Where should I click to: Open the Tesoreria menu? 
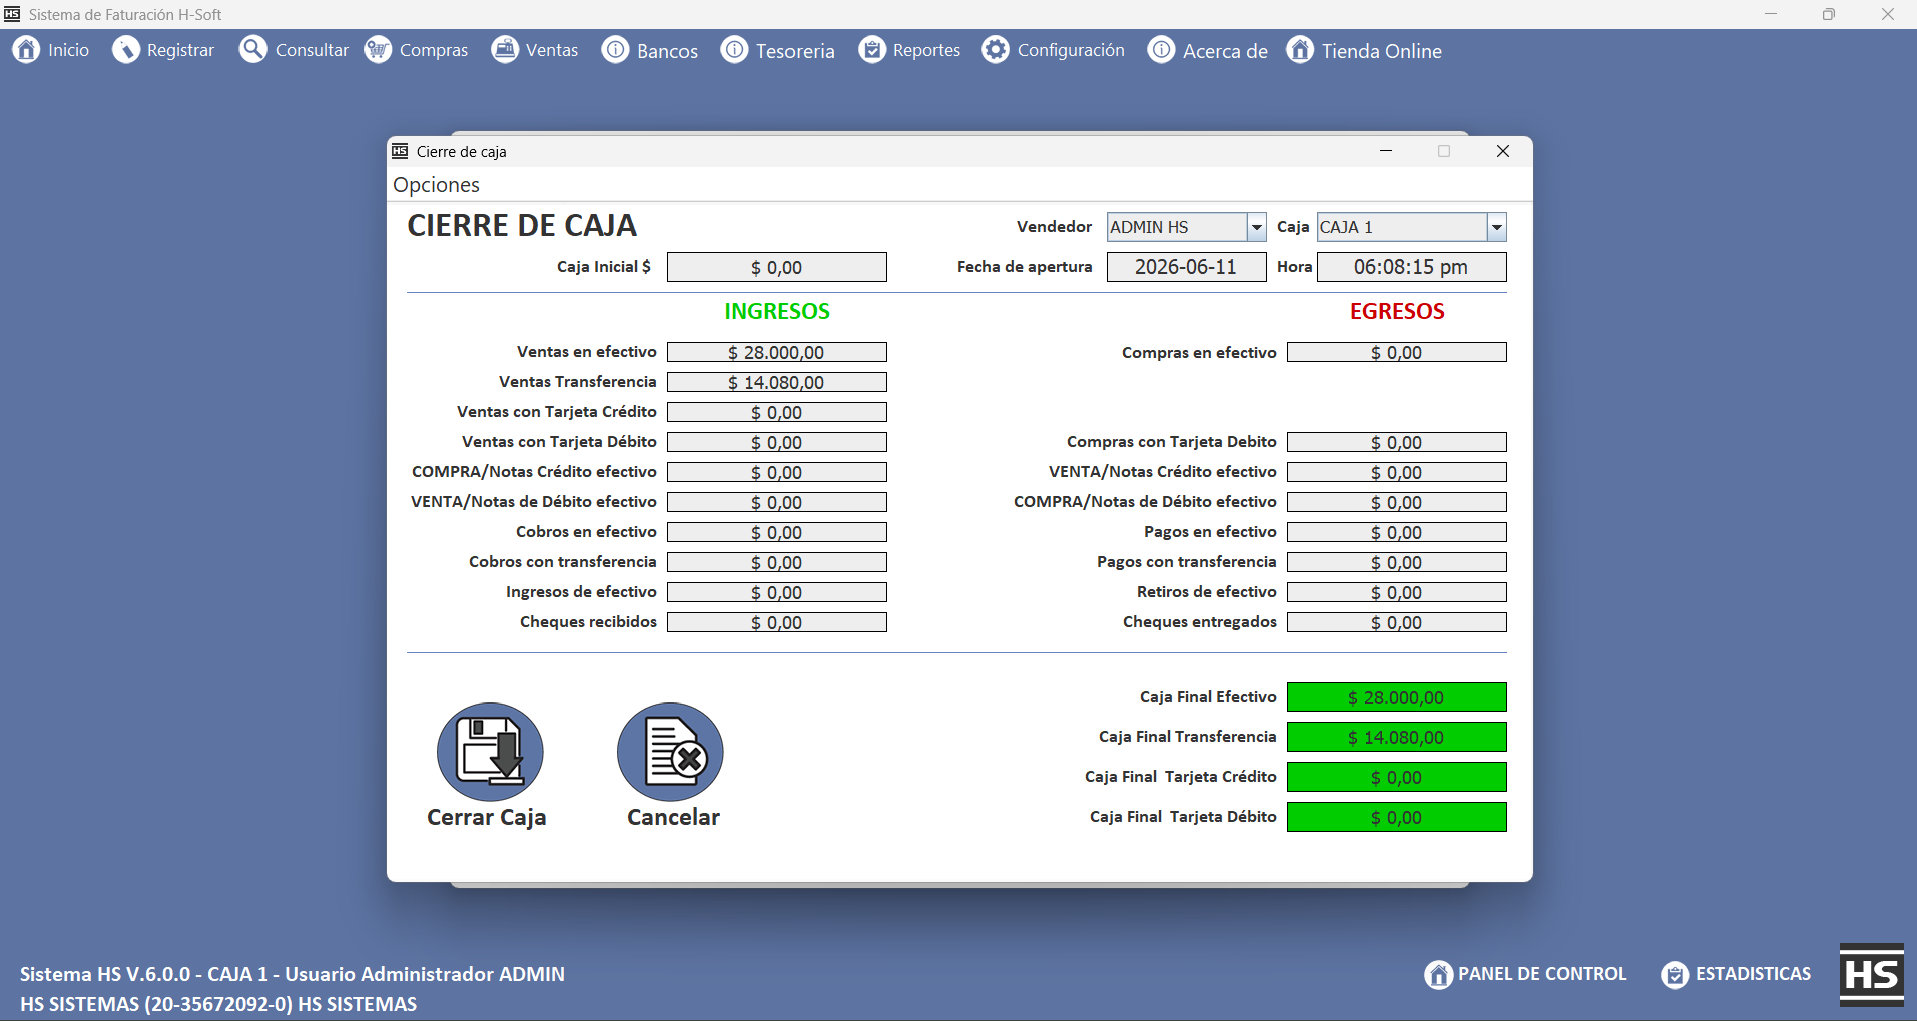778,50
